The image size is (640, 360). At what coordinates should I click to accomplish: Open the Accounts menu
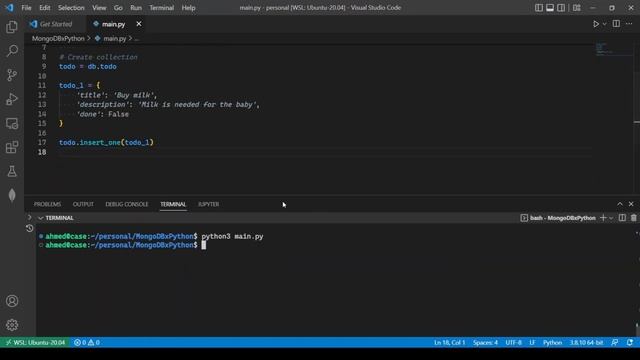[12, 301]
